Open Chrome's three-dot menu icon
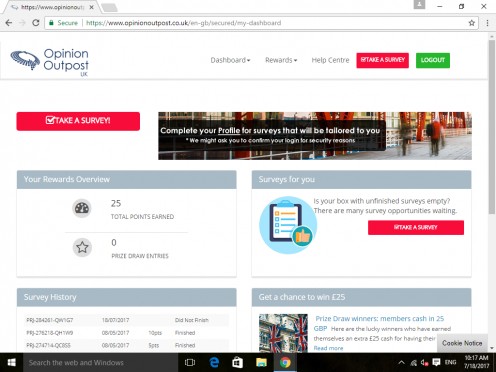Screen dimensions: 496x372 tap(487, 23)
